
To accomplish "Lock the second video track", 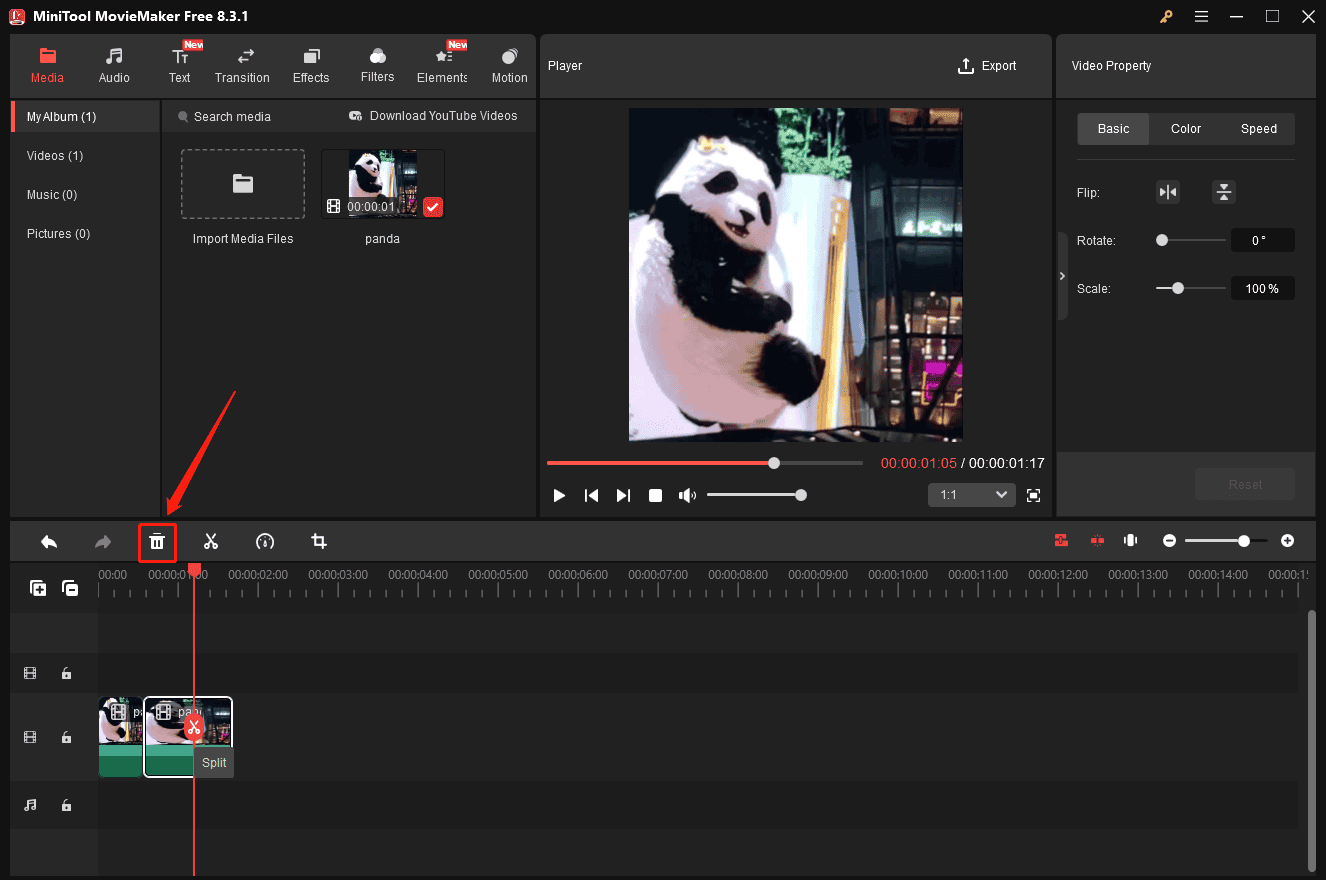I will 66,737.
